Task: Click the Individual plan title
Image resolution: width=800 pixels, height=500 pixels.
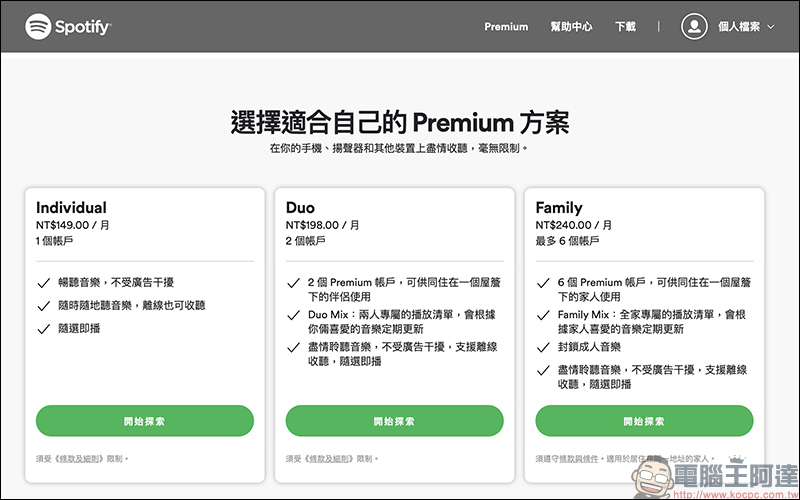Action: [x=71, y=208]
